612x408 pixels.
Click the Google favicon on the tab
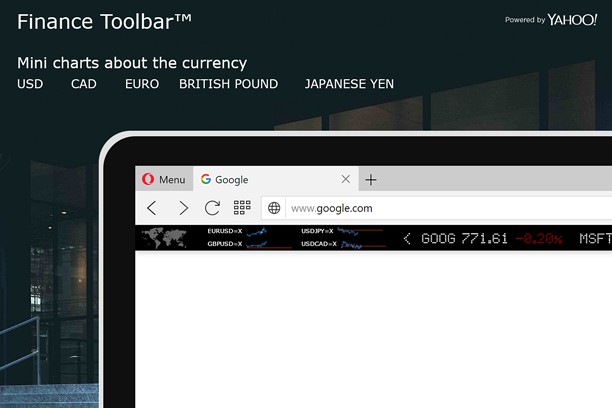pyautogui.click(x=206, y=179)
